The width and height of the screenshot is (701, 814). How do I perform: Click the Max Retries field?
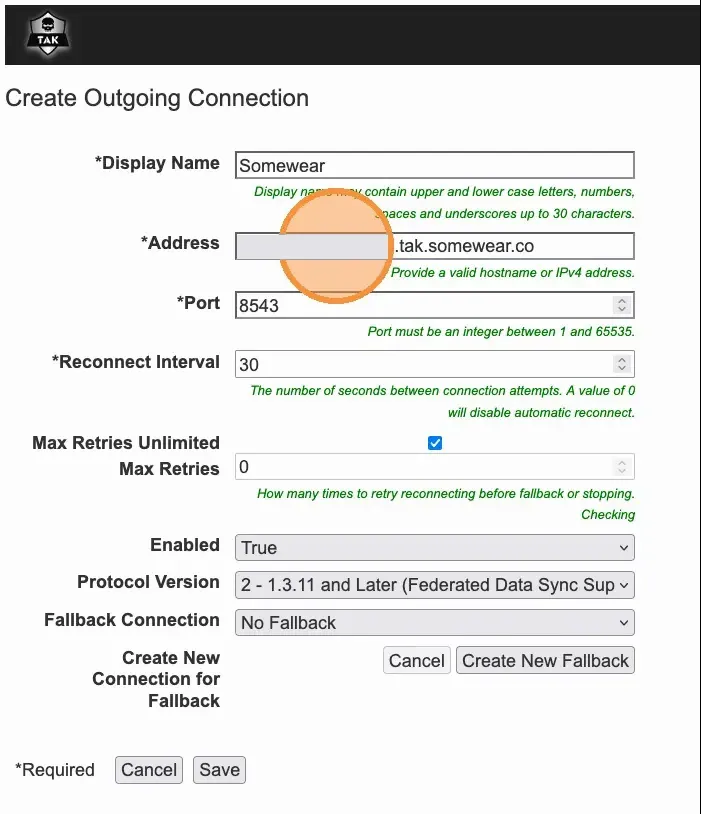435,467
